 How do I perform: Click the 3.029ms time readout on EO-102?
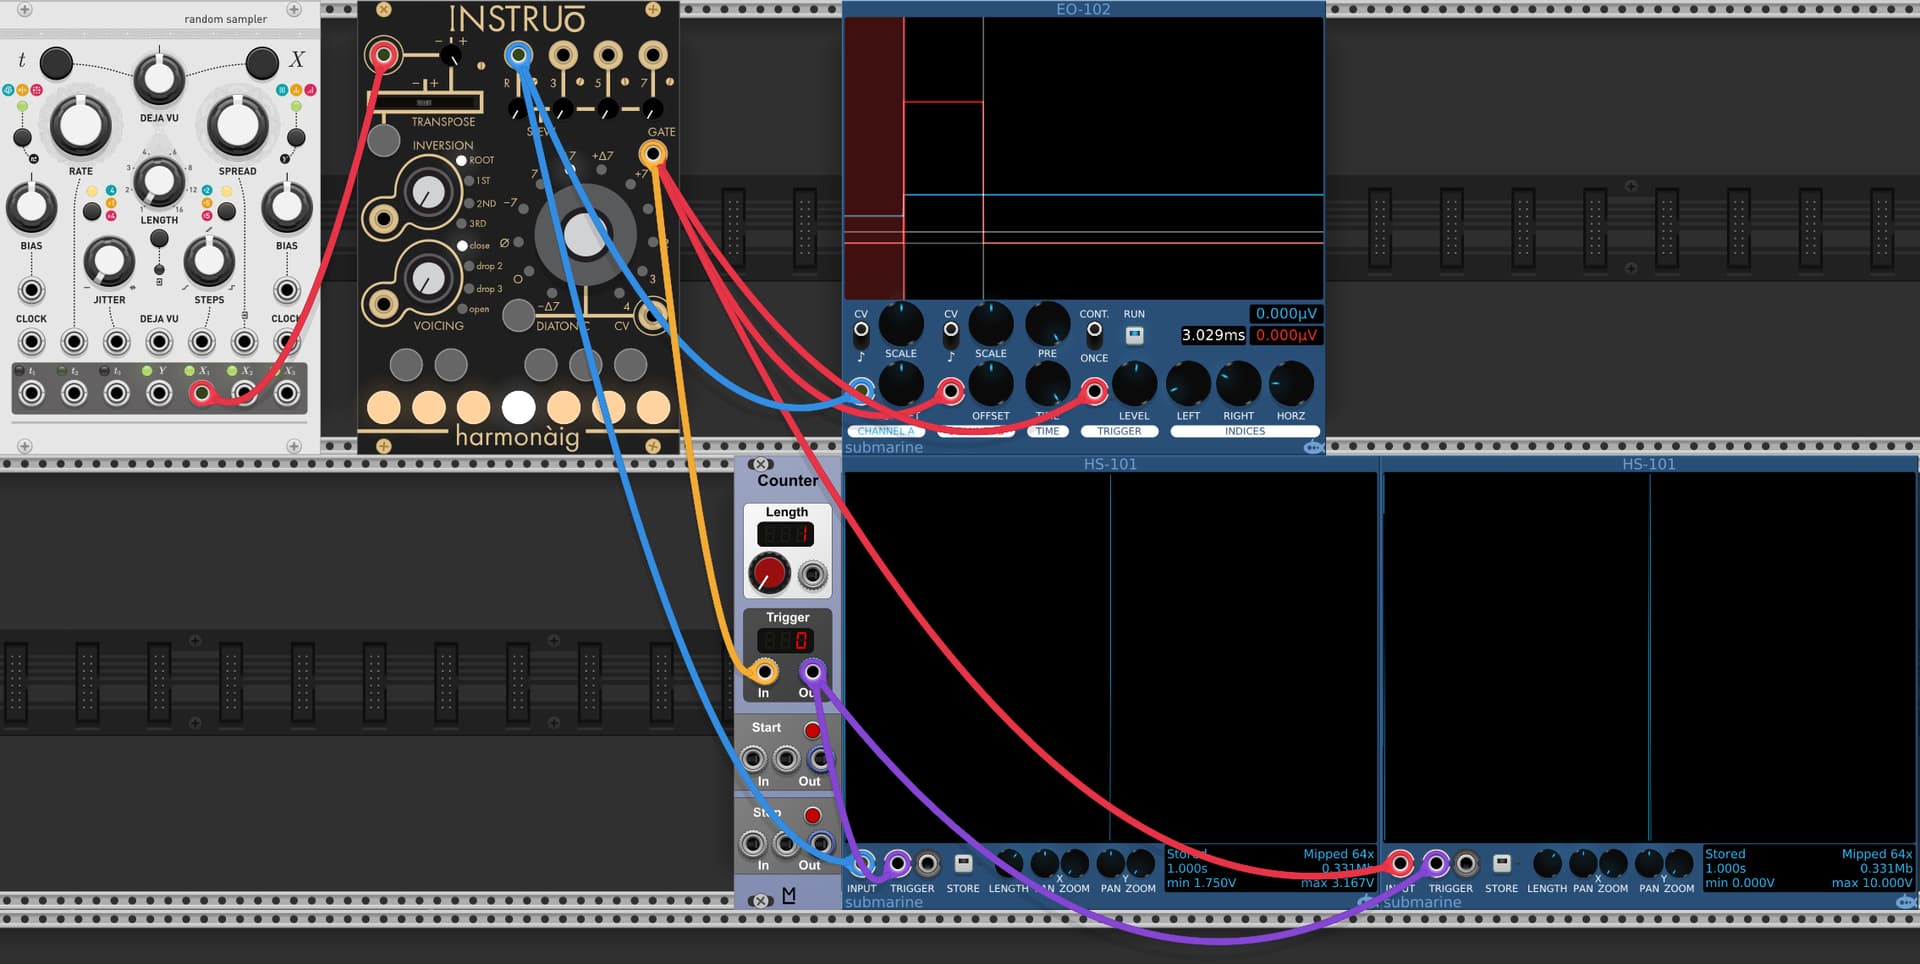click(1213, 335)
